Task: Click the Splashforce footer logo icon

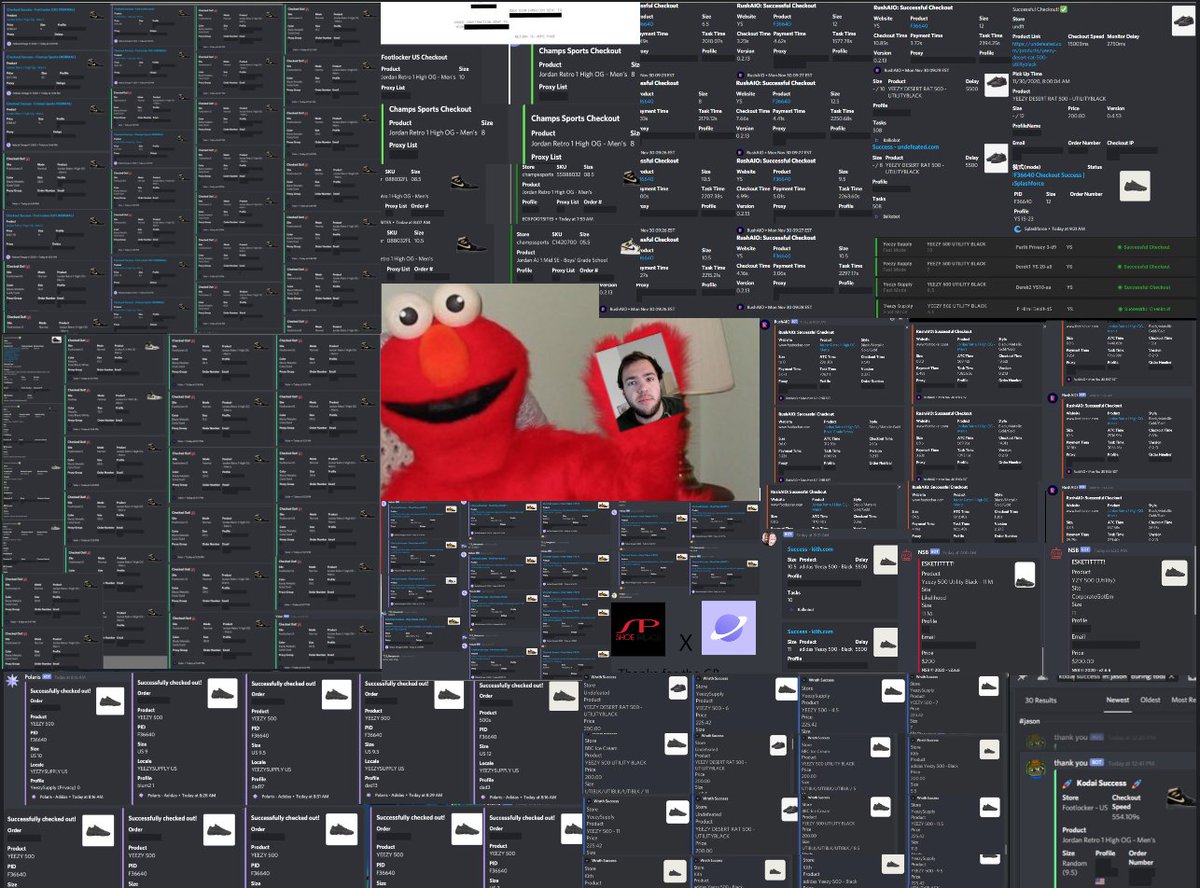Action: tap(1017, 228)
